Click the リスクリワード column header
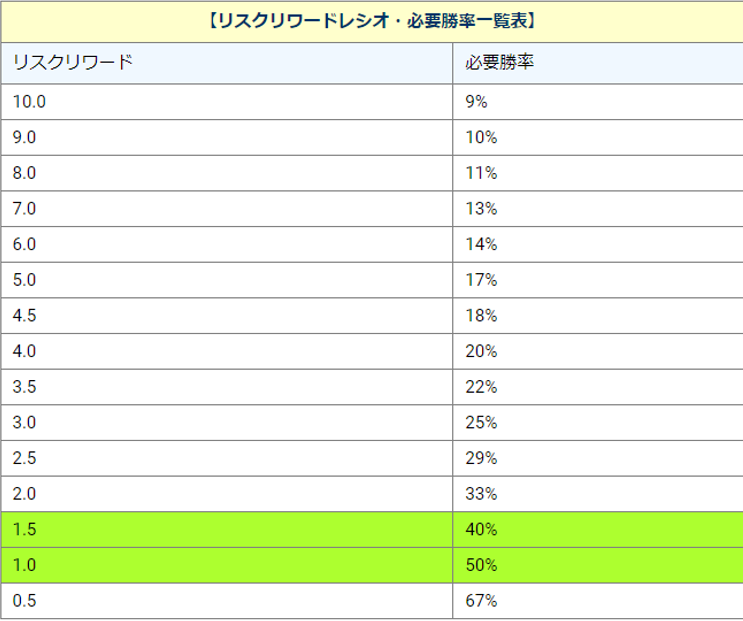Viewport: 743px width, 621px height. point(72,63)
